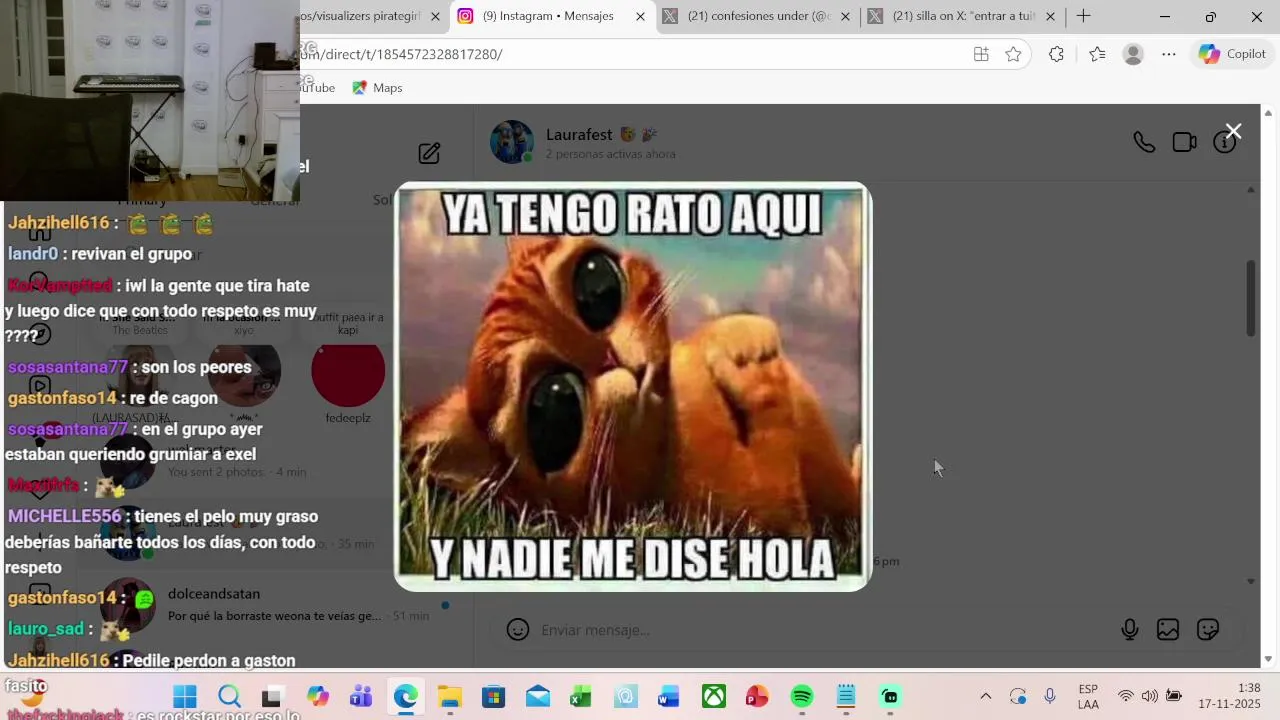1280x720 pixels.
Task: Open Edge settings and more menu
Action: coord(1169,54)
